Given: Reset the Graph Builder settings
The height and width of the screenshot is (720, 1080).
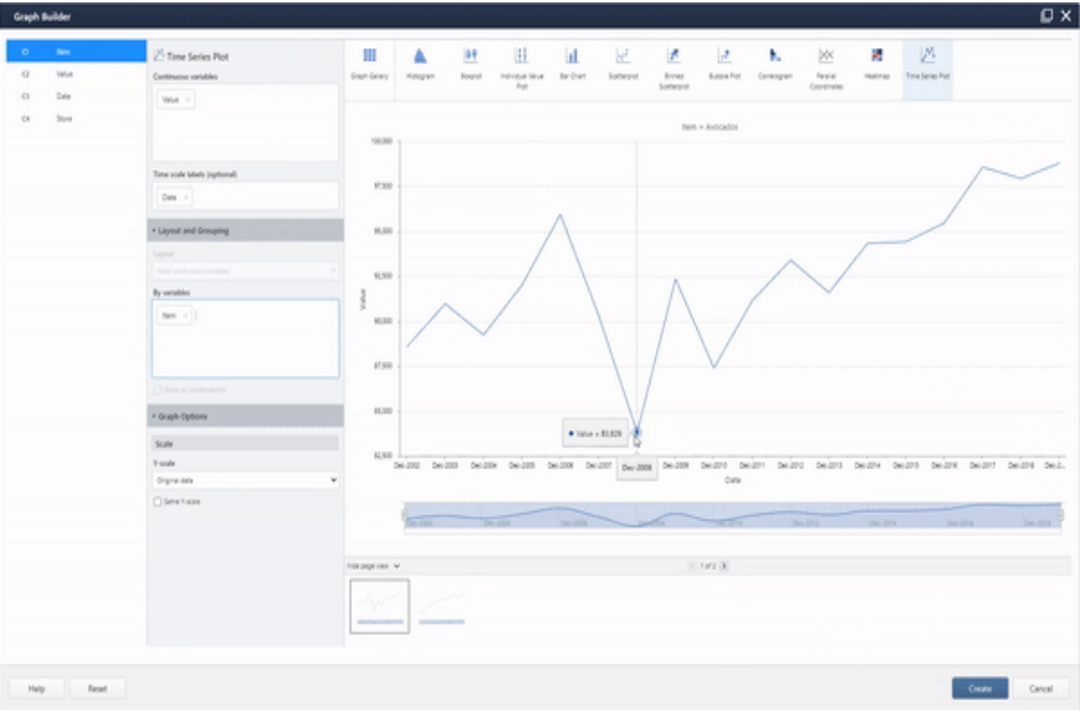Looking at the screenshot, I should click(x=97, y=688).
